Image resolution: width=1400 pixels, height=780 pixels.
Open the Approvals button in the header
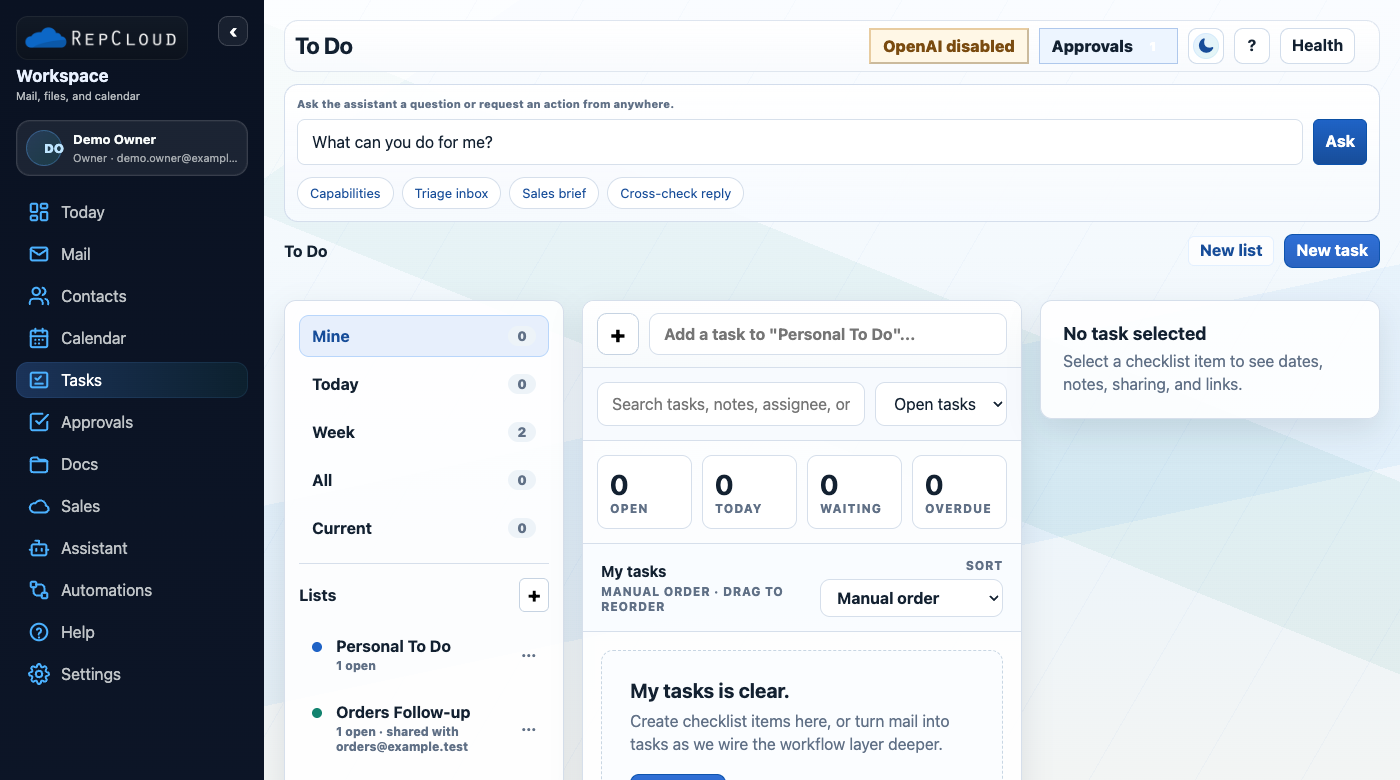pos(1108,46)
